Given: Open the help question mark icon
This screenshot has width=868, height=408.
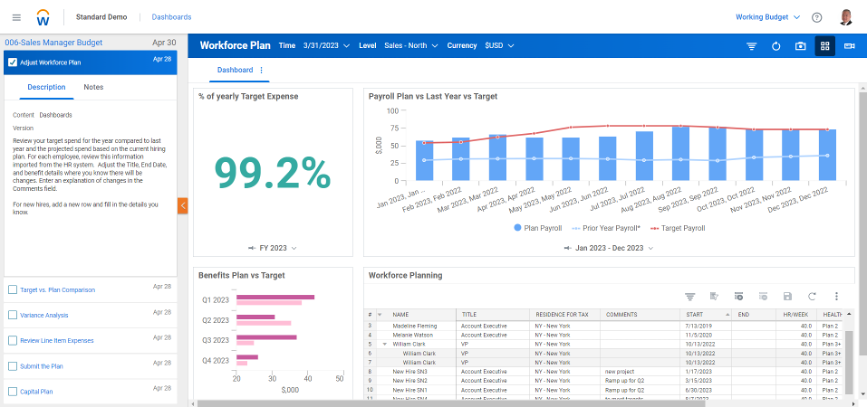Looking at the screenshot, I should click(x=817, y=17).
